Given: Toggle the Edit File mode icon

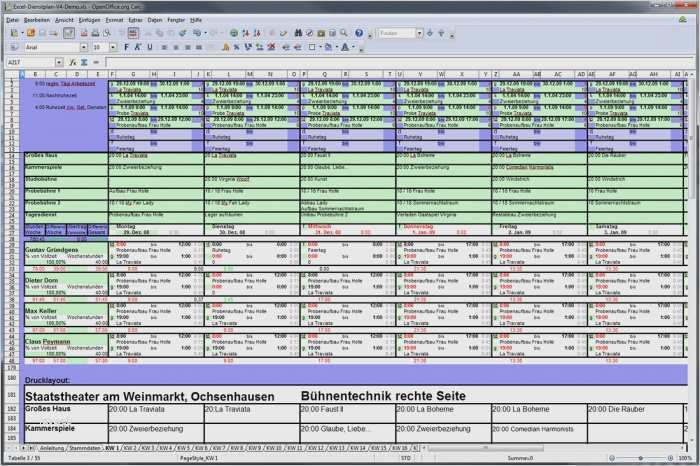Looking at the screenshot, I should tap(69, 33).
